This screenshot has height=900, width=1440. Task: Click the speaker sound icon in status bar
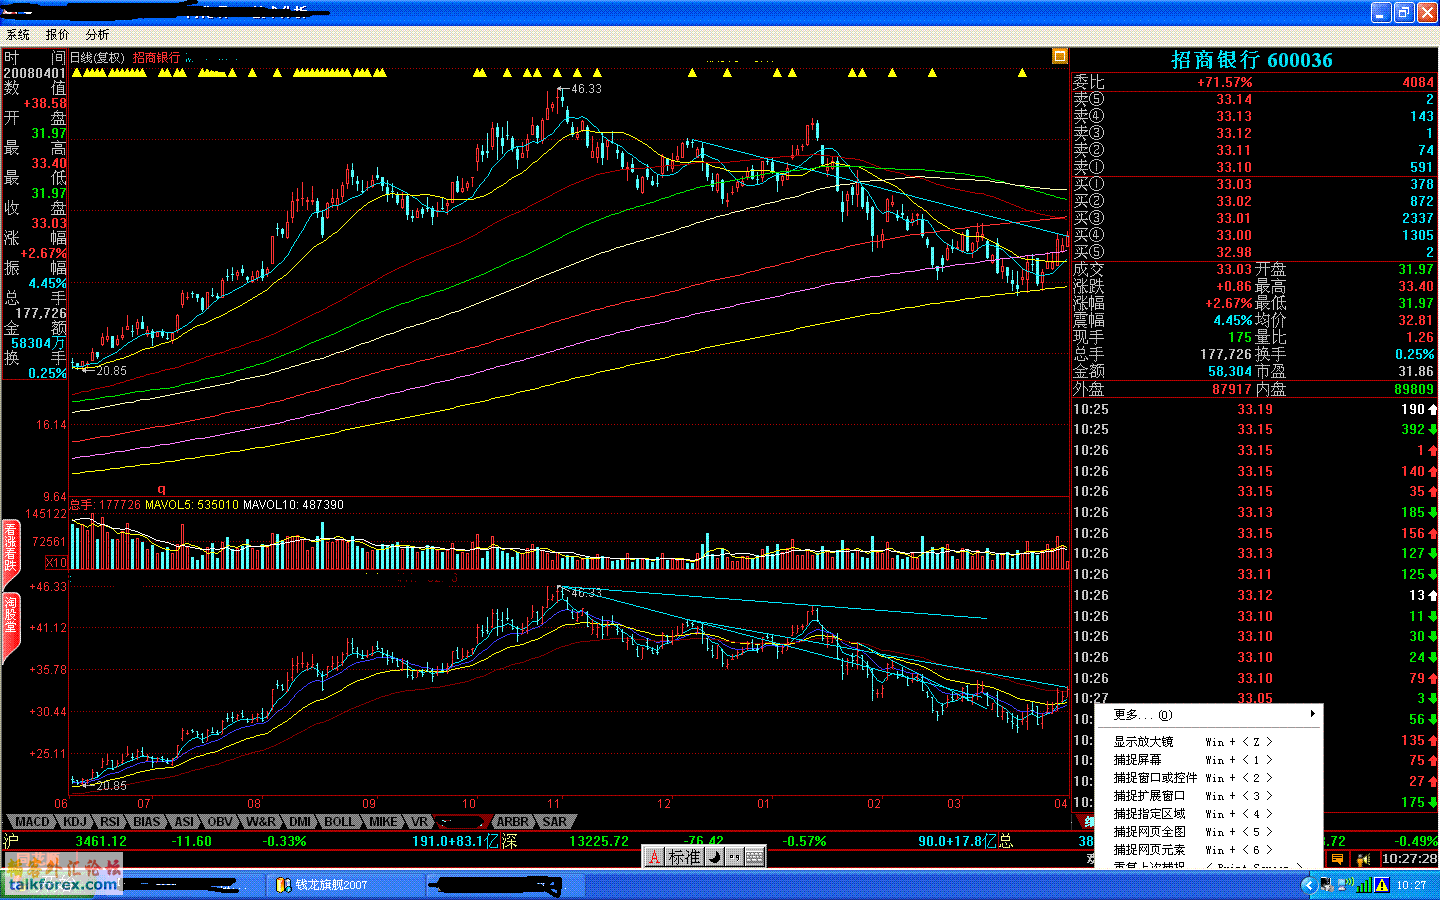1363,859
